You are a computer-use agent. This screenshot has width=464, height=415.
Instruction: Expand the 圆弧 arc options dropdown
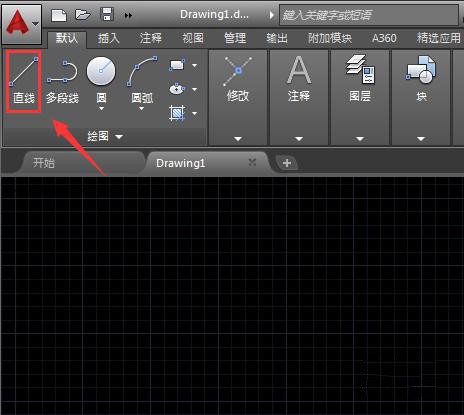(142, 109)
